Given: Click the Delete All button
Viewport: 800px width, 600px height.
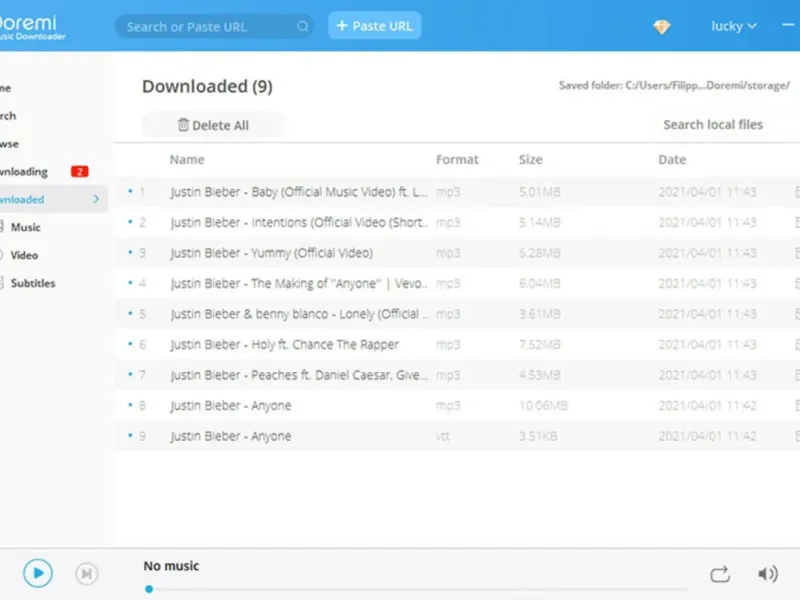Looking at the screenshot, I should click(x=213, y=125).
